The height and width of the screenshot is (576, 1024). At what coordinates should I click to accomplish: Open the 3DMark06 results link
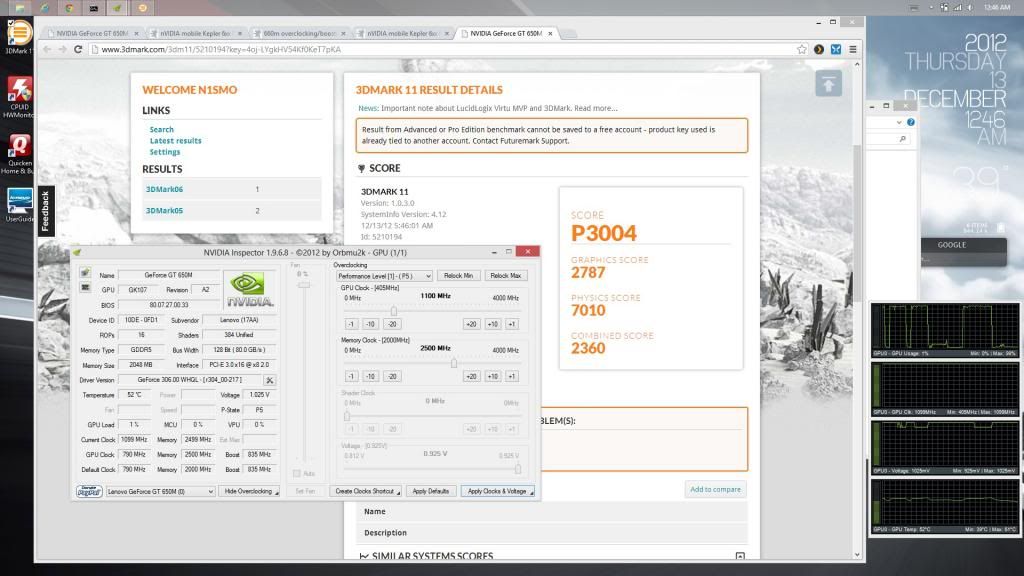tap(164, 189)
